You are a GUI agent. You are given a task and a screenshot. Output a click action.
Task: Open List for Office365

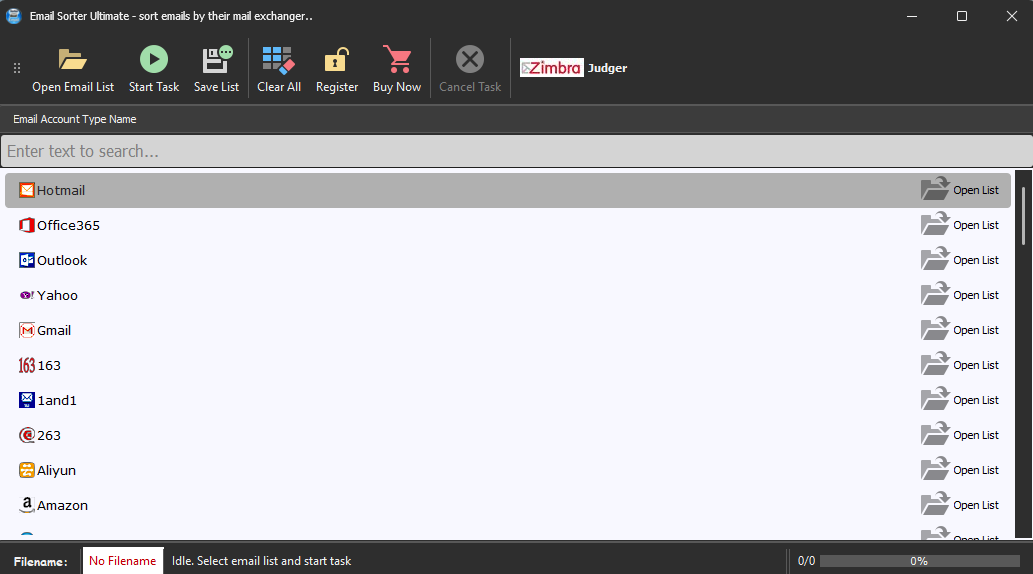960,225
